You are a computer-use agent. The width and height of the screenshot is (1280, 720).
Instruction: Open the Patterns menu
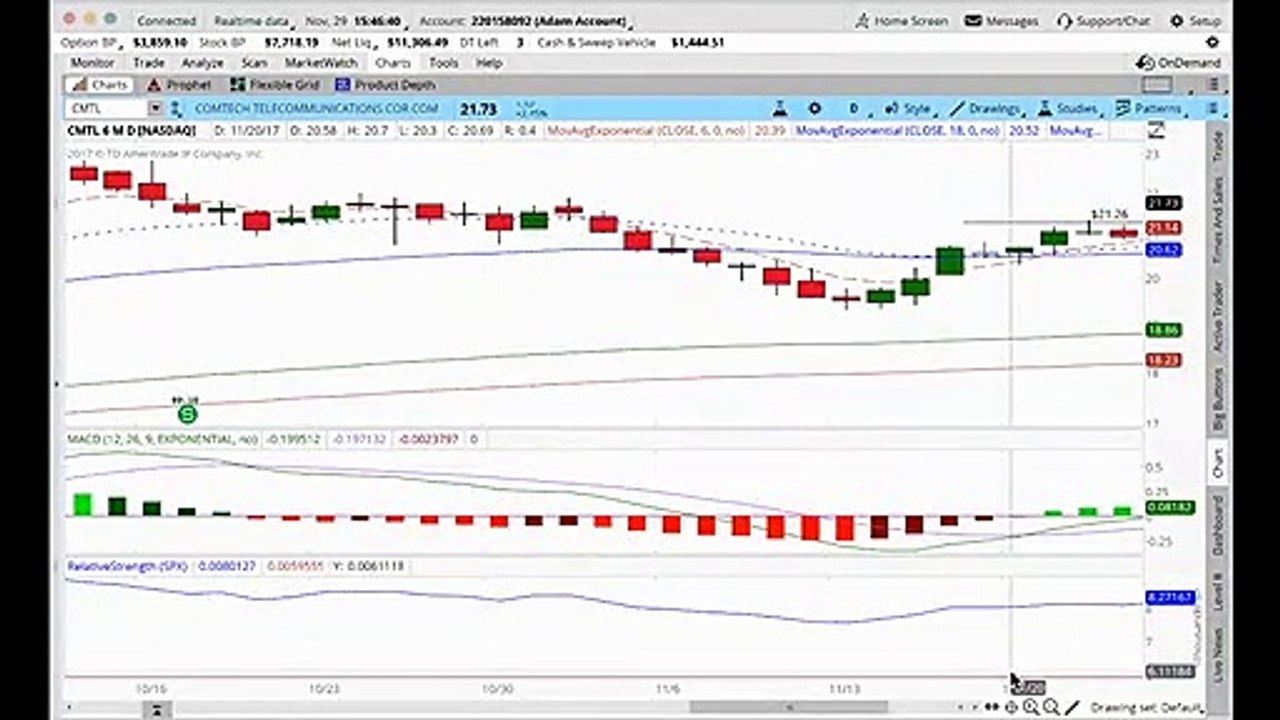1150,108
